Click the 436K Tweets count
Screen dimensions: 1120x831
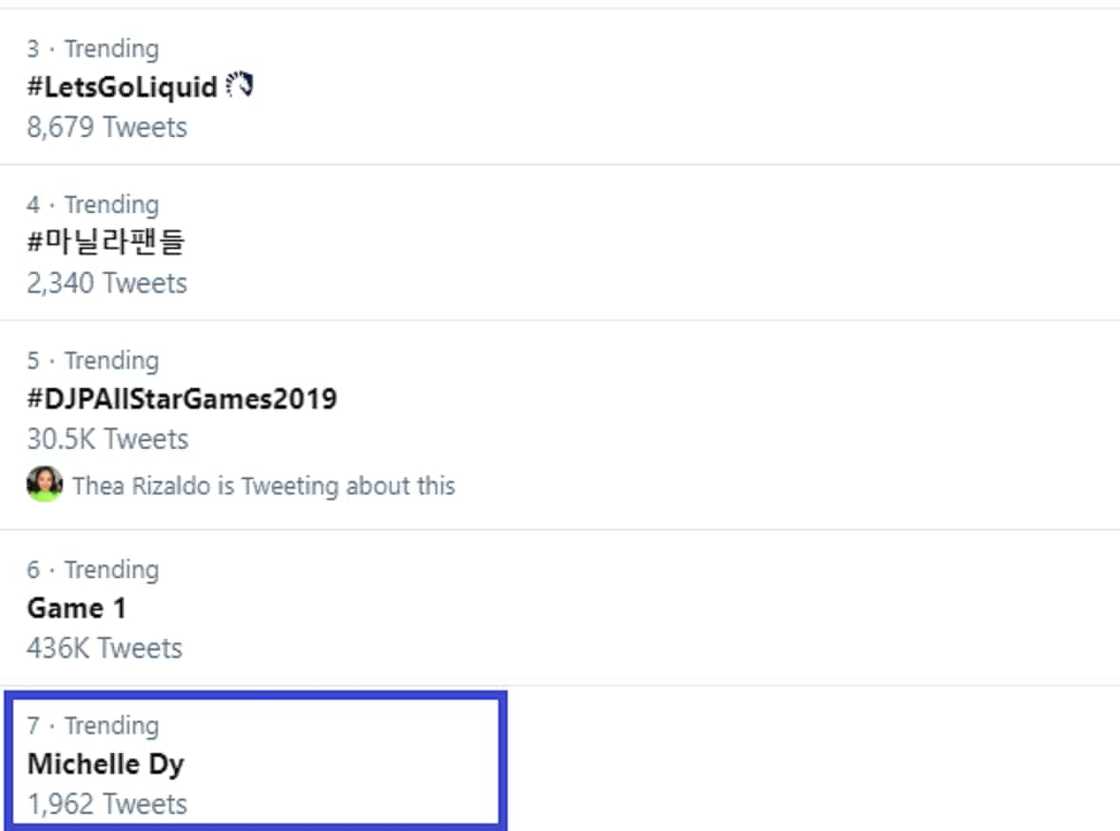pos(104,648)
